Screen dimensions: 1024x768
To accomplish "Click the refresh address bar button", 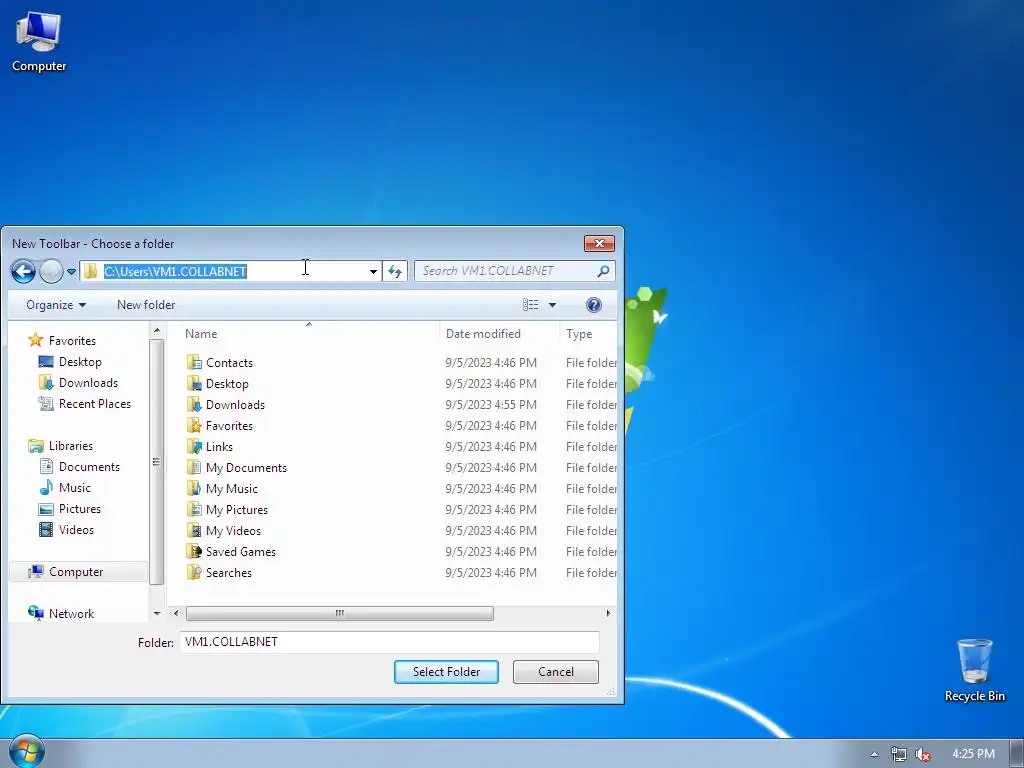I will 394,271.
